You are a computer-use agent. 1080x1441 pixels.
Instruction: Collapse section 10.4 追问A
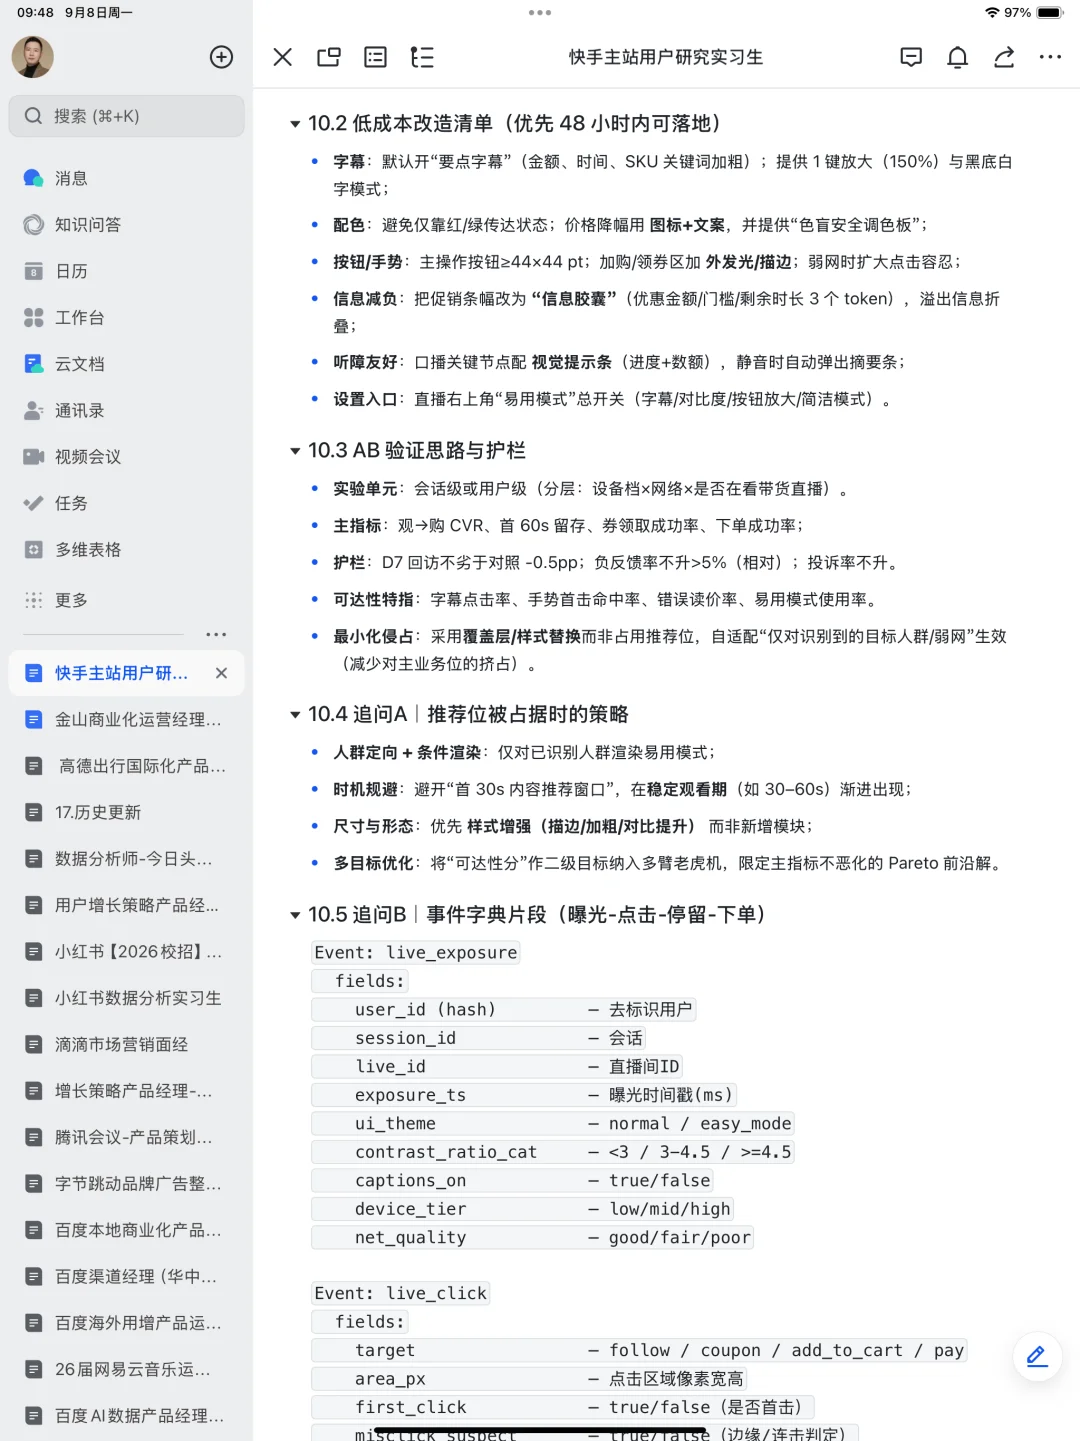pos(295,715)
